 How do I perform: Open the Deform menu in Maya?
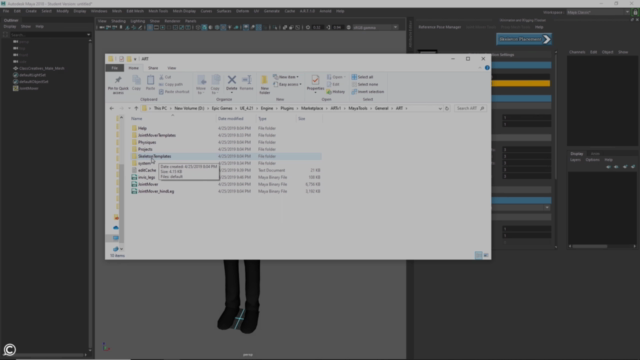(242, 11)
